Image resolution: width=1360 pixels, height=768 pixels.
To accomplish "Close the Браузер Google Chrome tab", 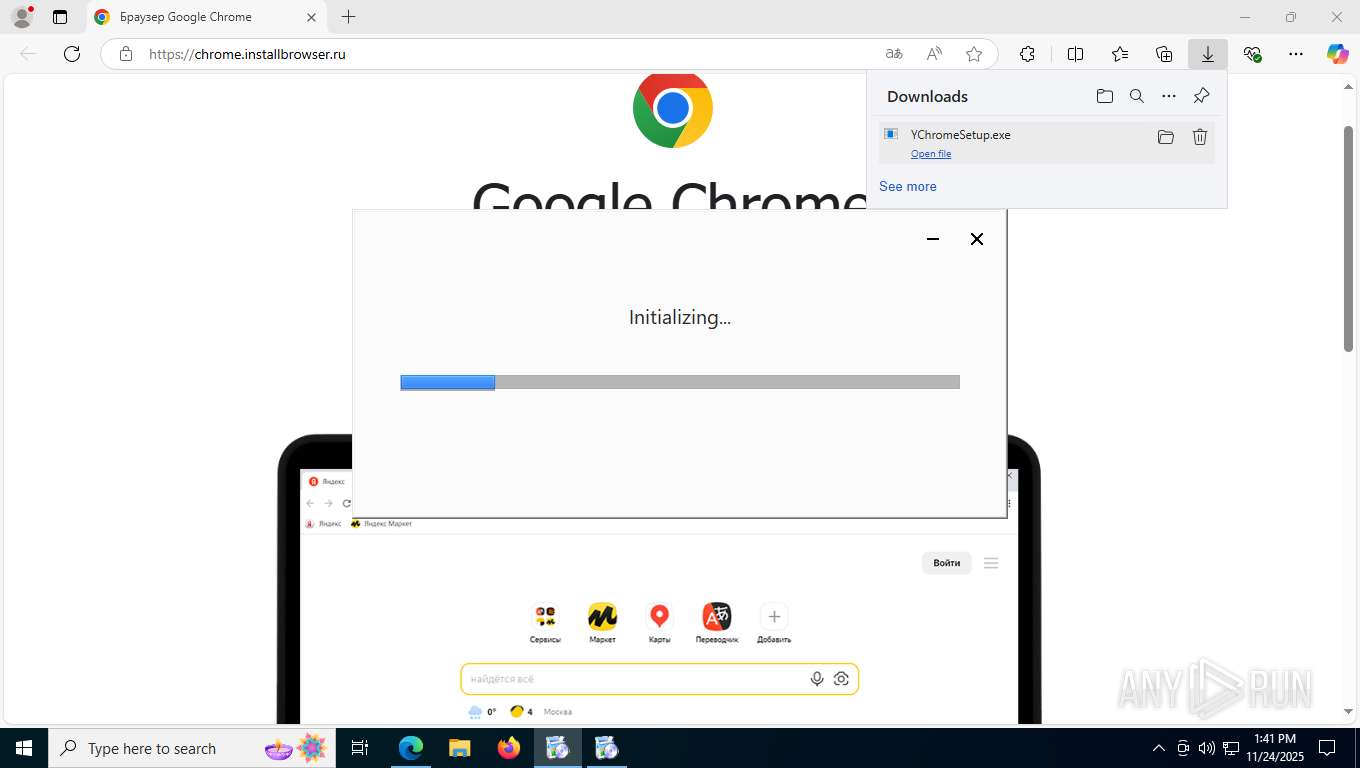I will (311, 17).
